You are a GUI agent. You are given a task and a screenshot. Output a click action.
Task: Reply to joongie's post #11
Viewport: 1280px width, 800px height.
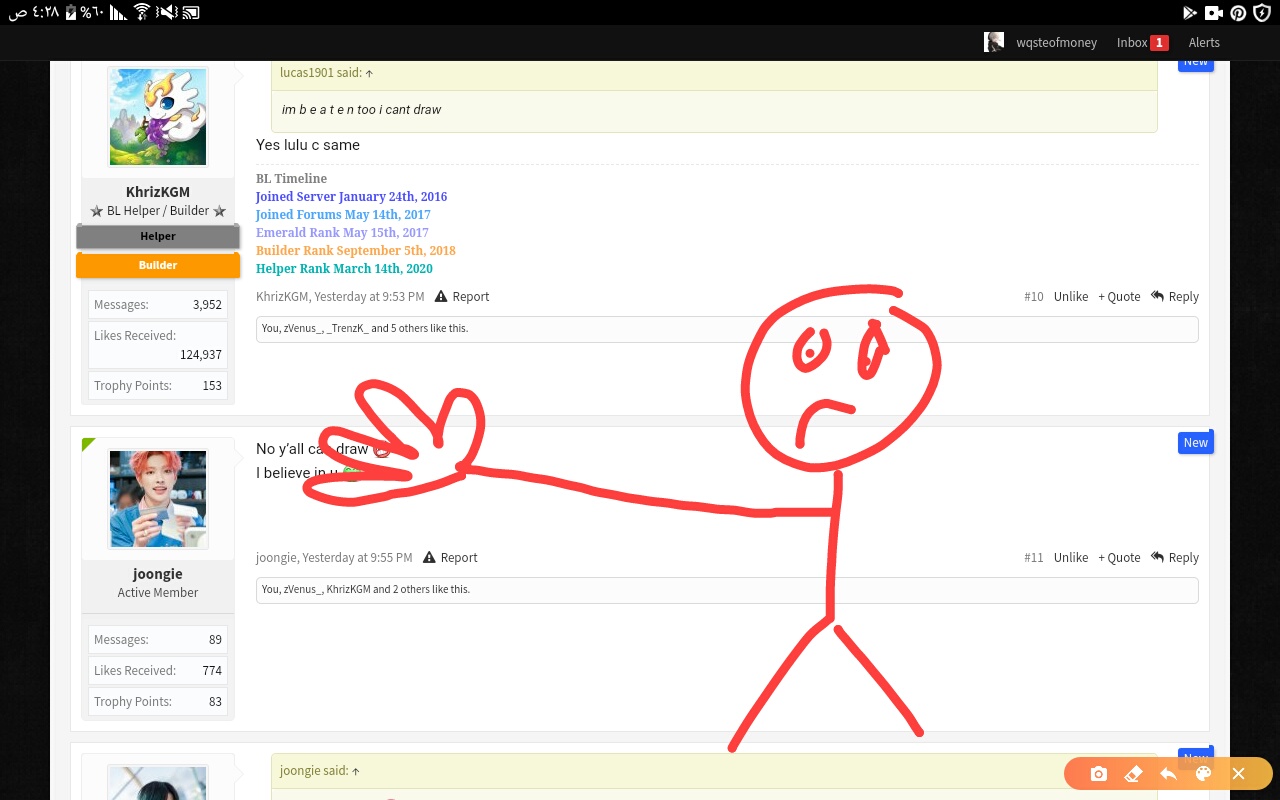pyautogui.click(x=1174, y=558)
